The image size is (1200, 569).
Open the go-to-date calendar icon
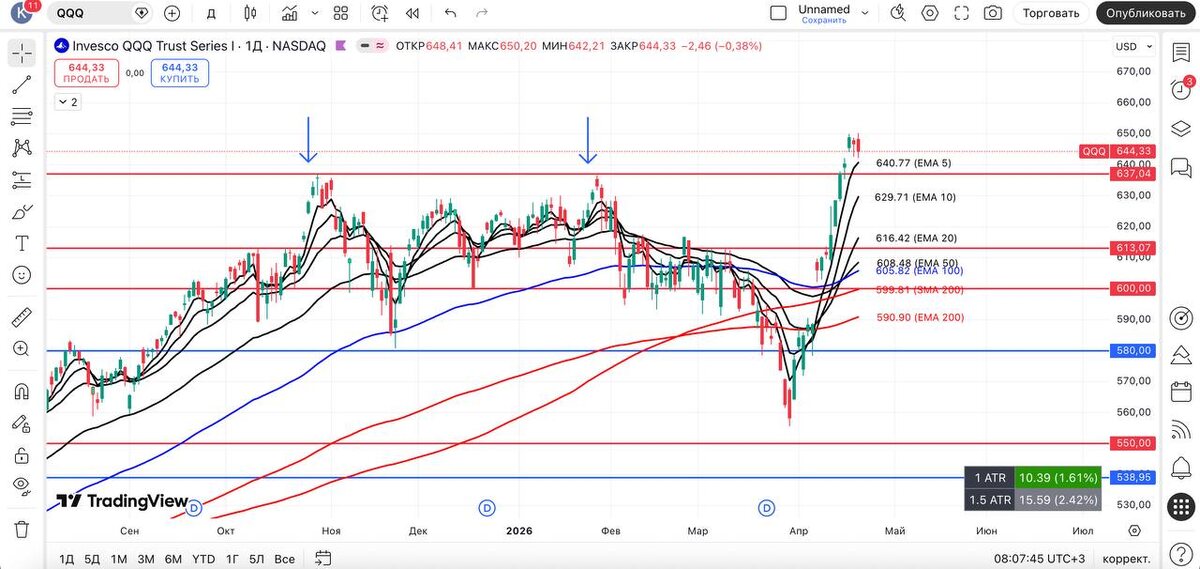pyautogui.click(x=322, y=558)
